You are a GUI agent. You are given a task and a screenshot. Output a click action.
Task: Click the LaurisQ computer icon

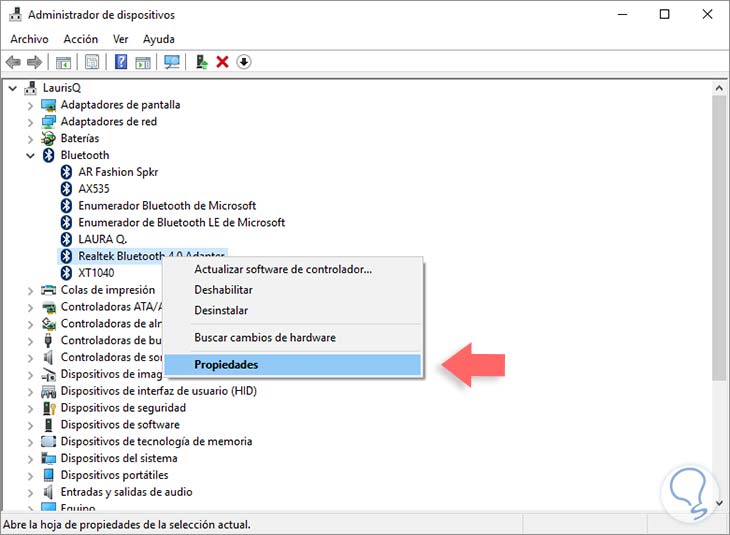click(31, 88)
